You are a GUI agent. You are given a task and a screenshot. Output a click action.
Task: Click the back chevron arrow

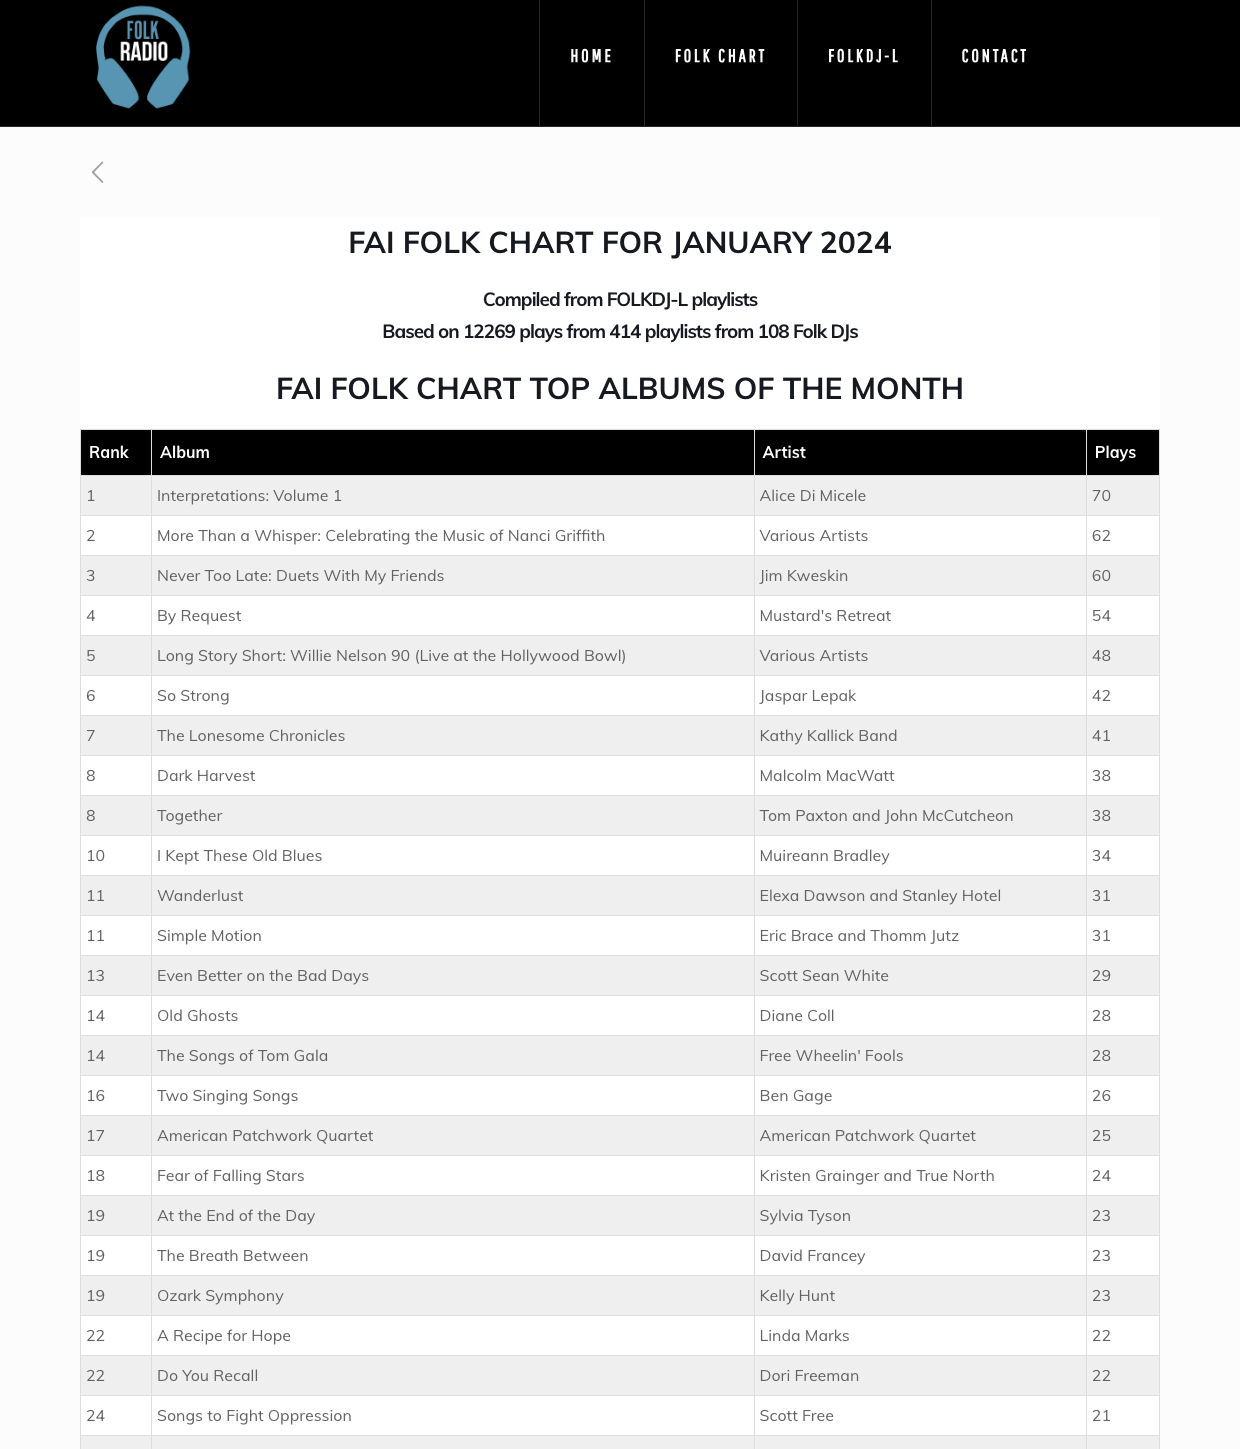(x=98, y=172)
